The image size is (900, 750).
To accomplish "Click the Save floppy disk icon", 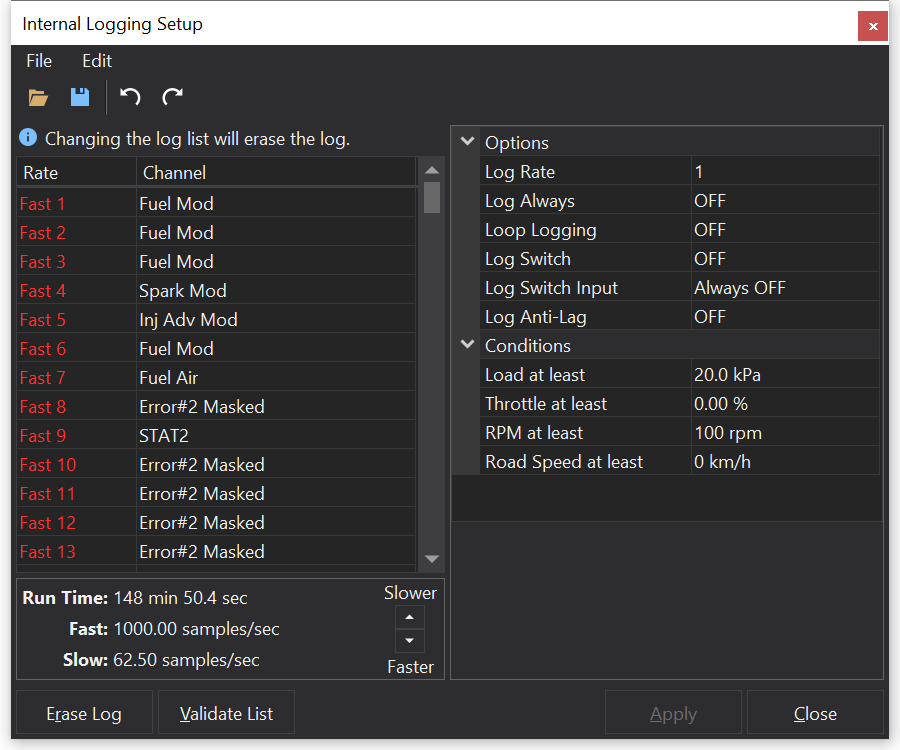I will [80, 97].
